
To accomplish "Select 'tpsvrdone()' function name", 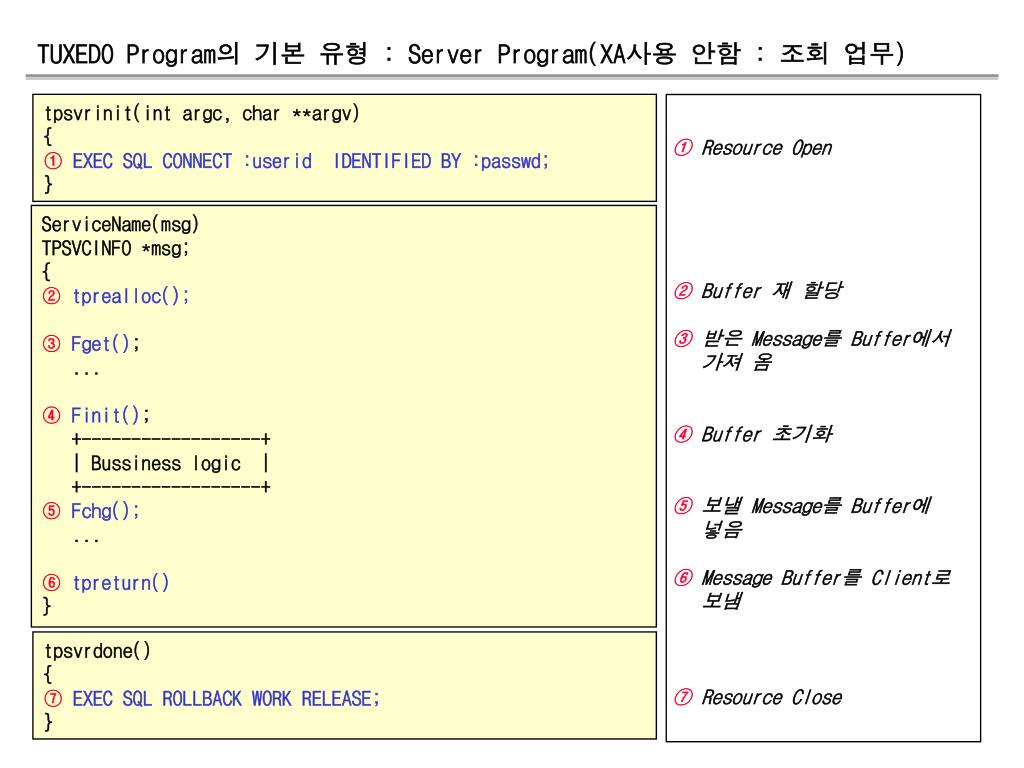I will 97,651.
